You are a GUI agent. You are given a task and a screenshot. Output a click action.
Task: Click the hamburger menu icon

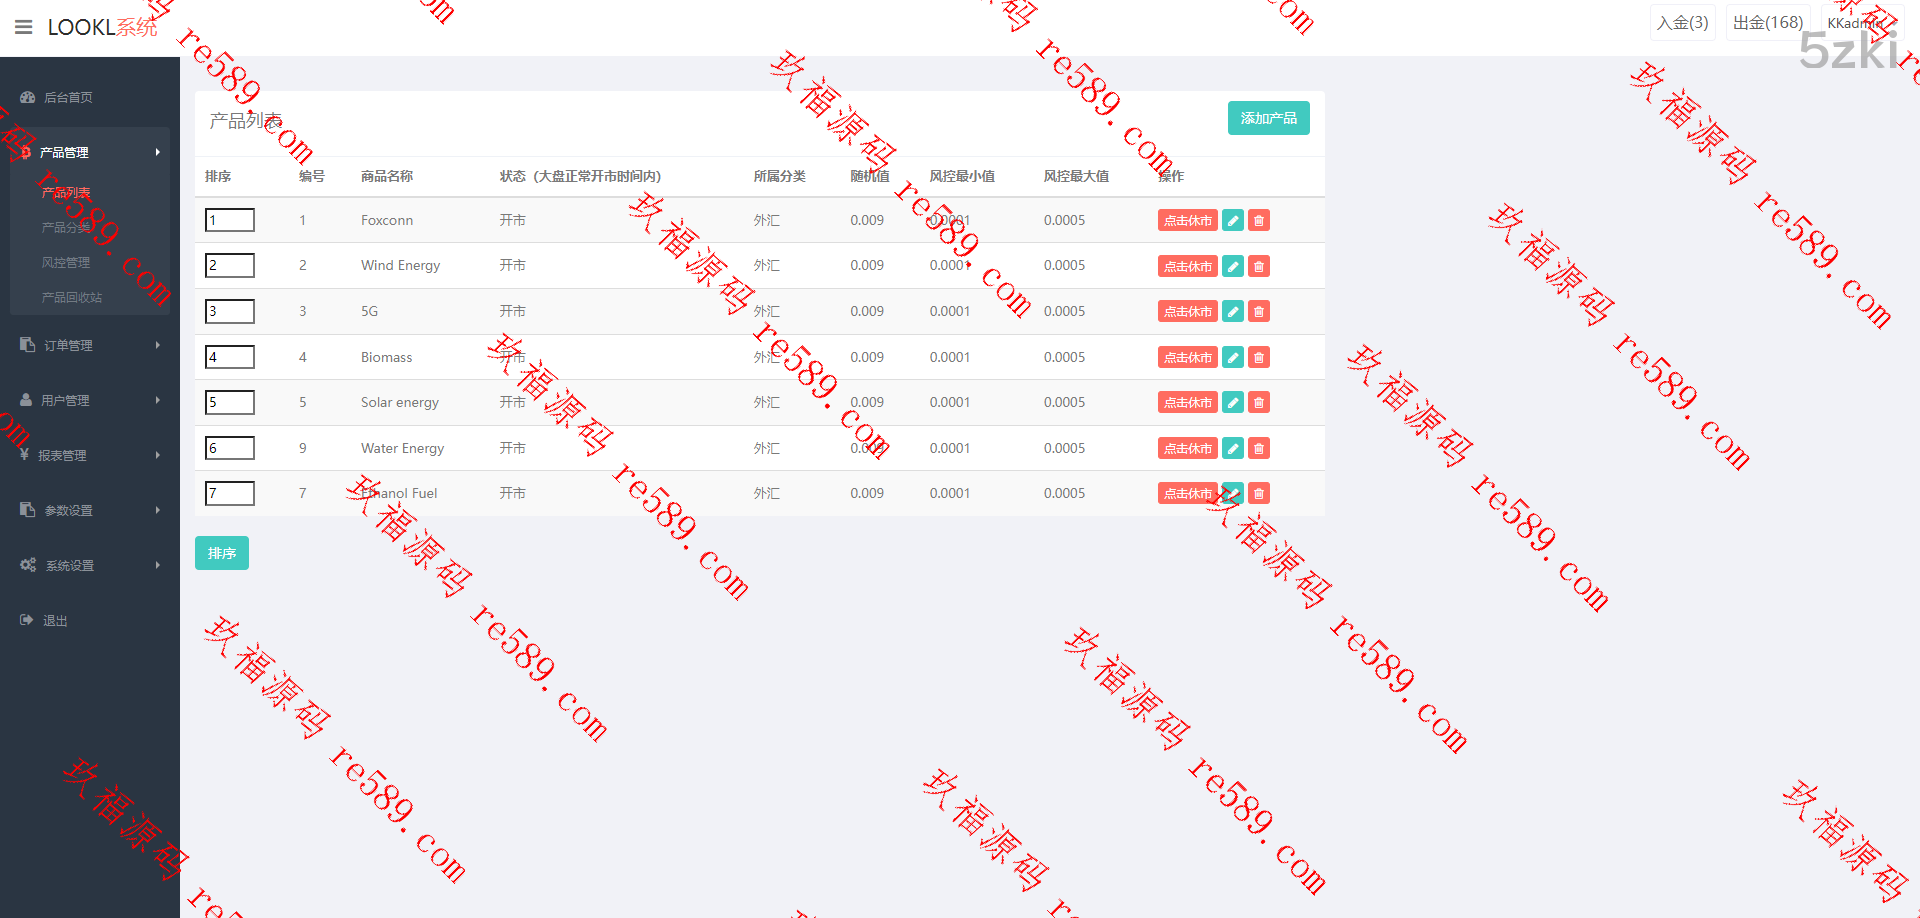(x=24, y=27)
